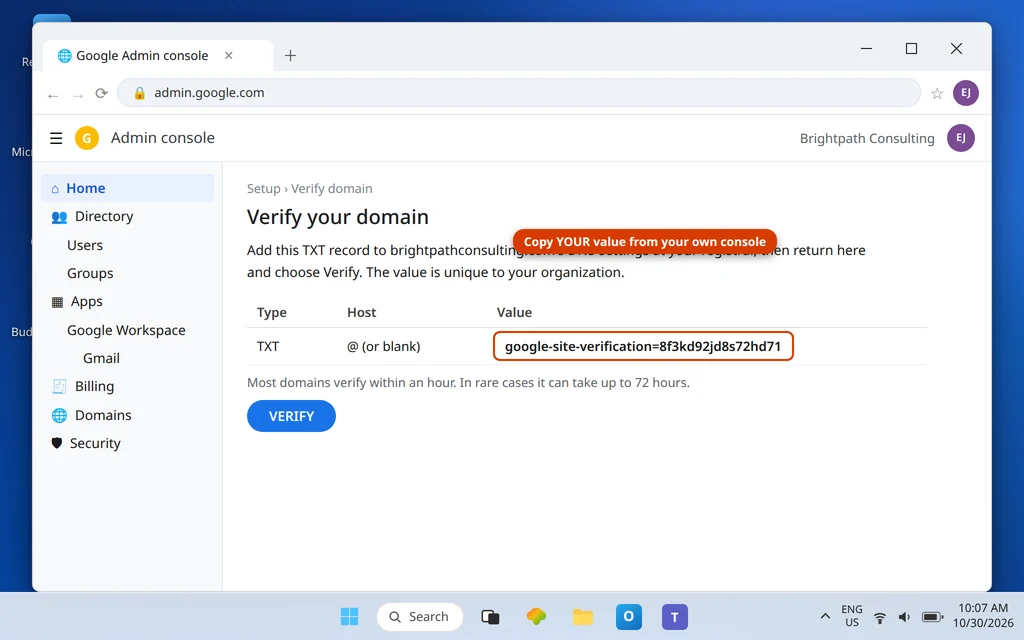1024x640 pixels.
Task: Click the Billing receipt icon
Action: pyautogui.click(x=59, y=387)
